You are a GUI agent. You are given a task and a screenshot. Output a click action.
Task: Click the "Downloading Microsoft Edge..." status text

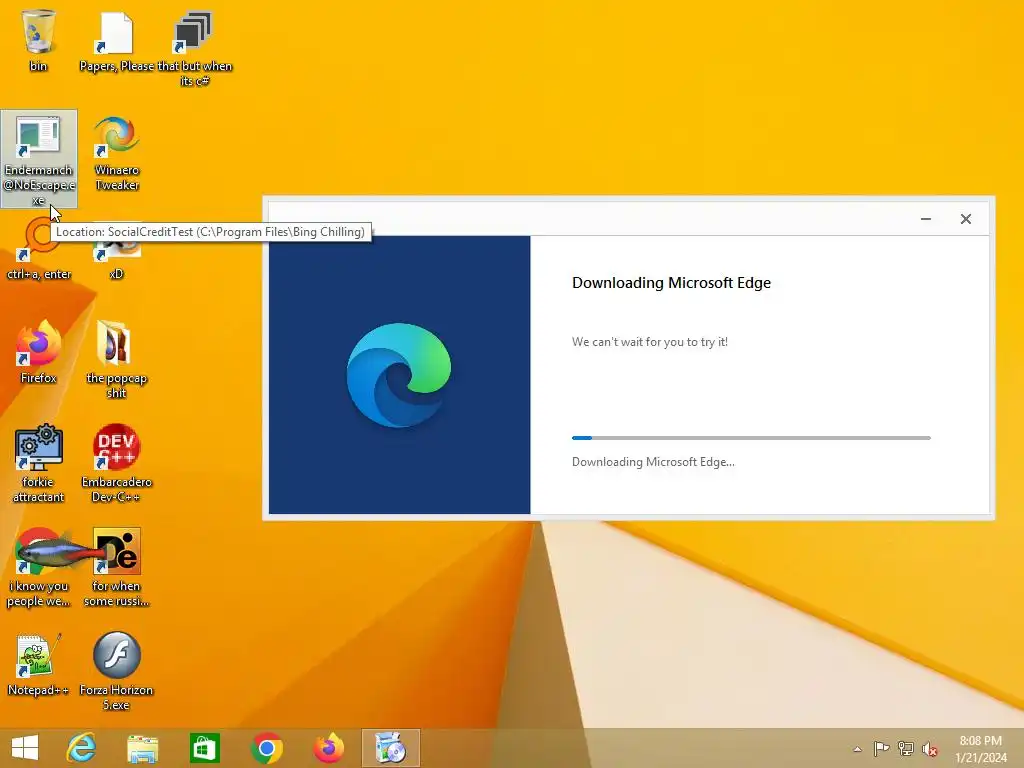click(653, 462)
